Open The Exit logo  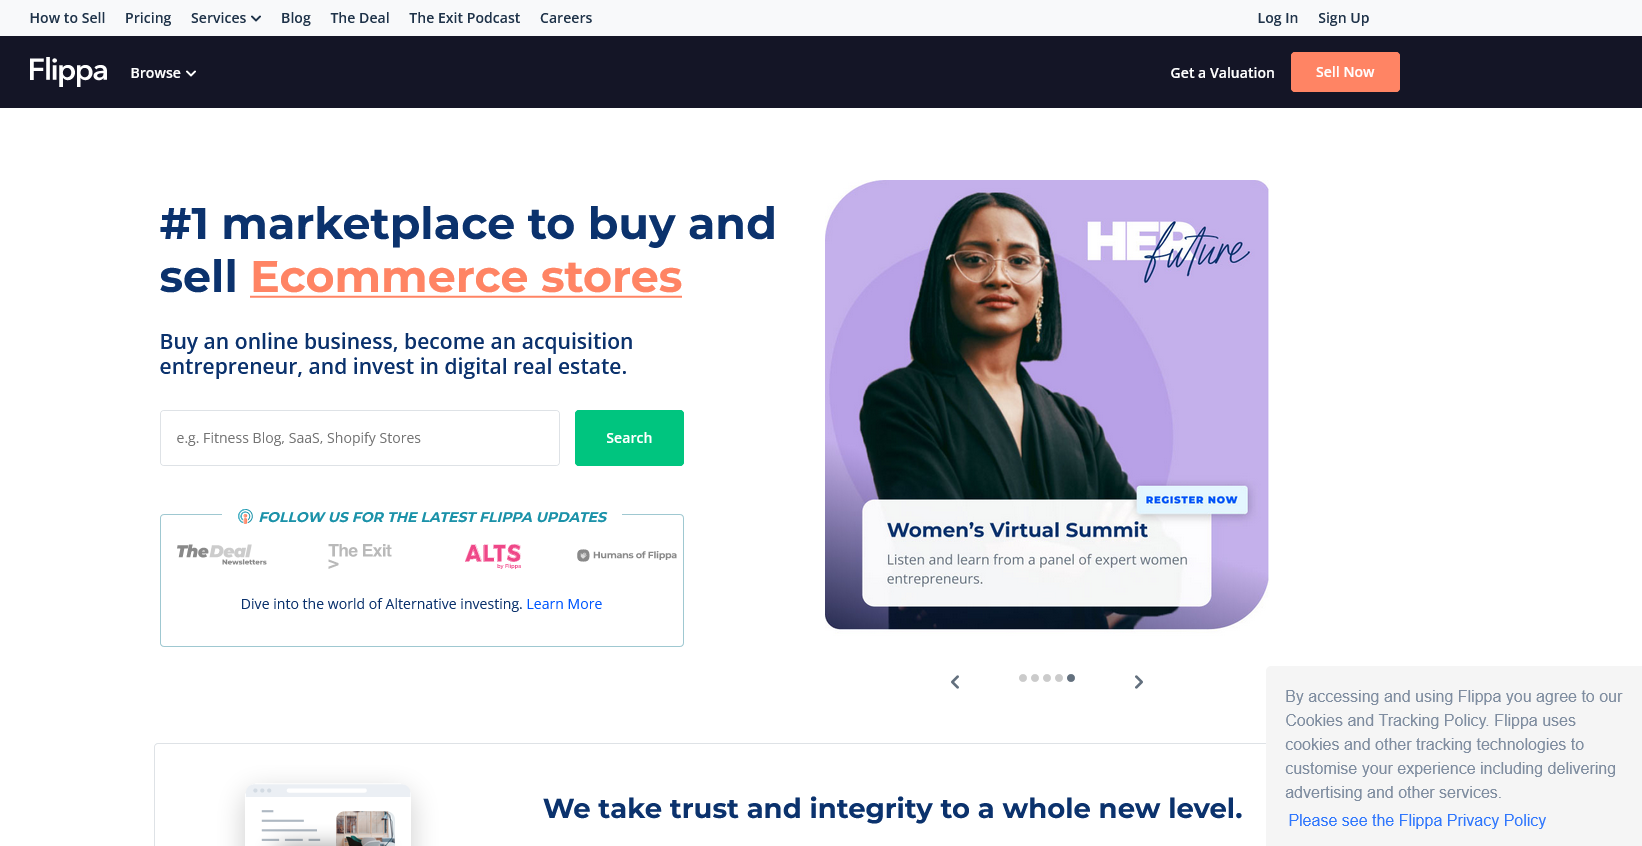pyautogui.click(x=360, y=555)
